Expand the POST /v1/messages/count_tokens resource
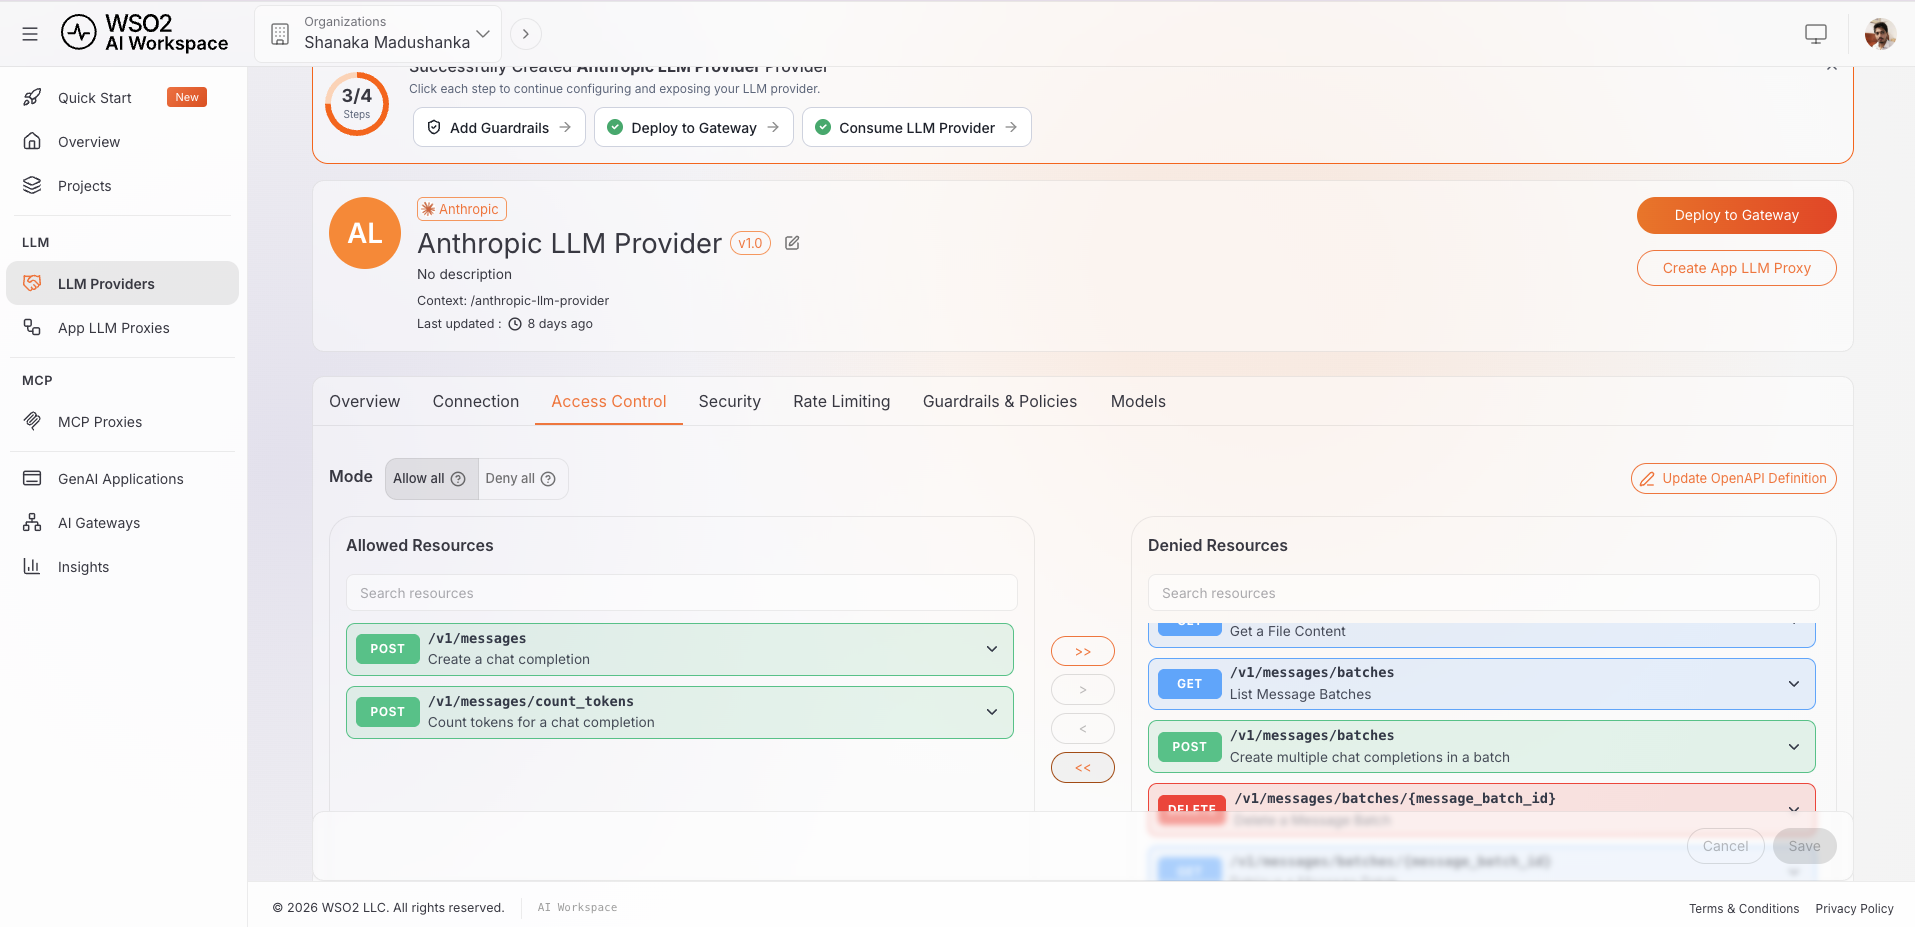Screen dimensions: 1915x927 coord(992,712)
